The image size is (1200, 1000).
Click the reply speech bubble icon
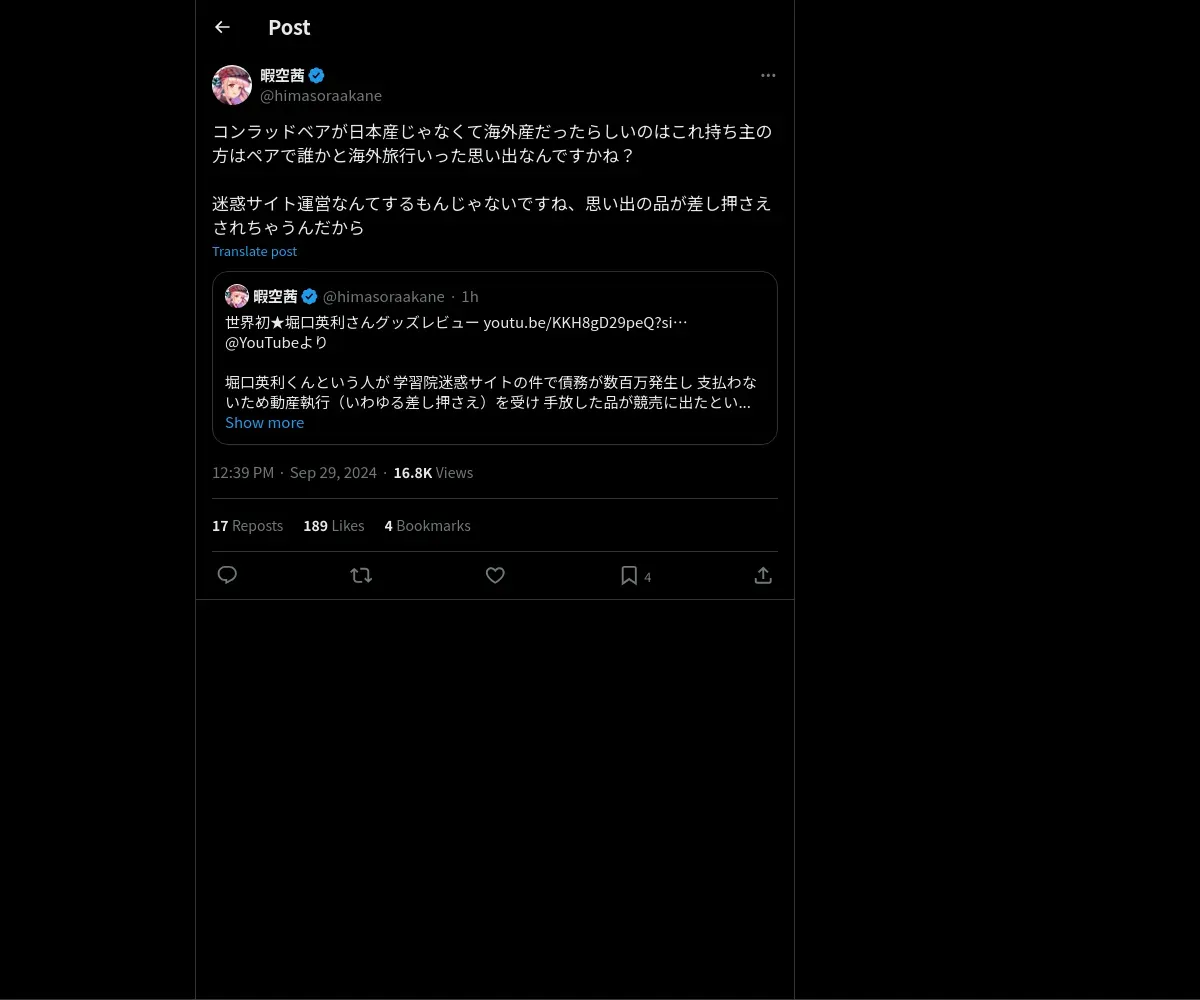pyautogui.click(x=227, y=575)
